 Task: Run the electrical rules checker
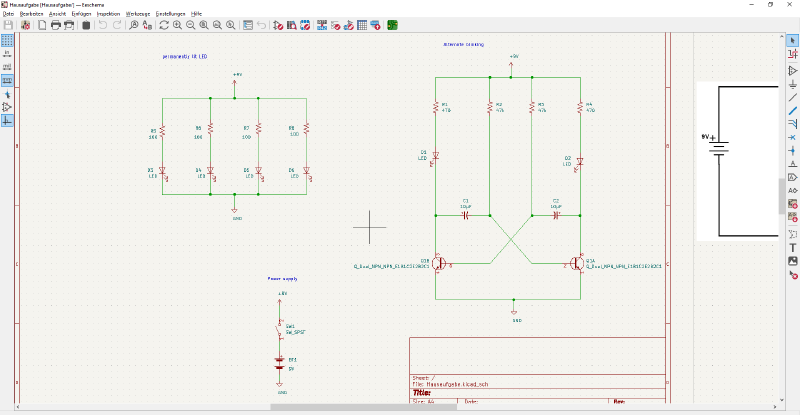pyautogui.click(x=335, y=25)
